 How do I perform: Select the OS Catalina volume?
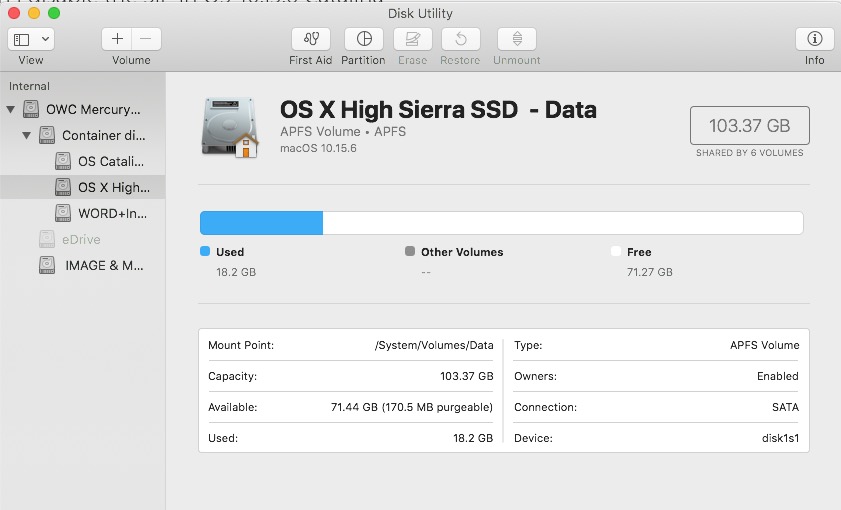83,161
